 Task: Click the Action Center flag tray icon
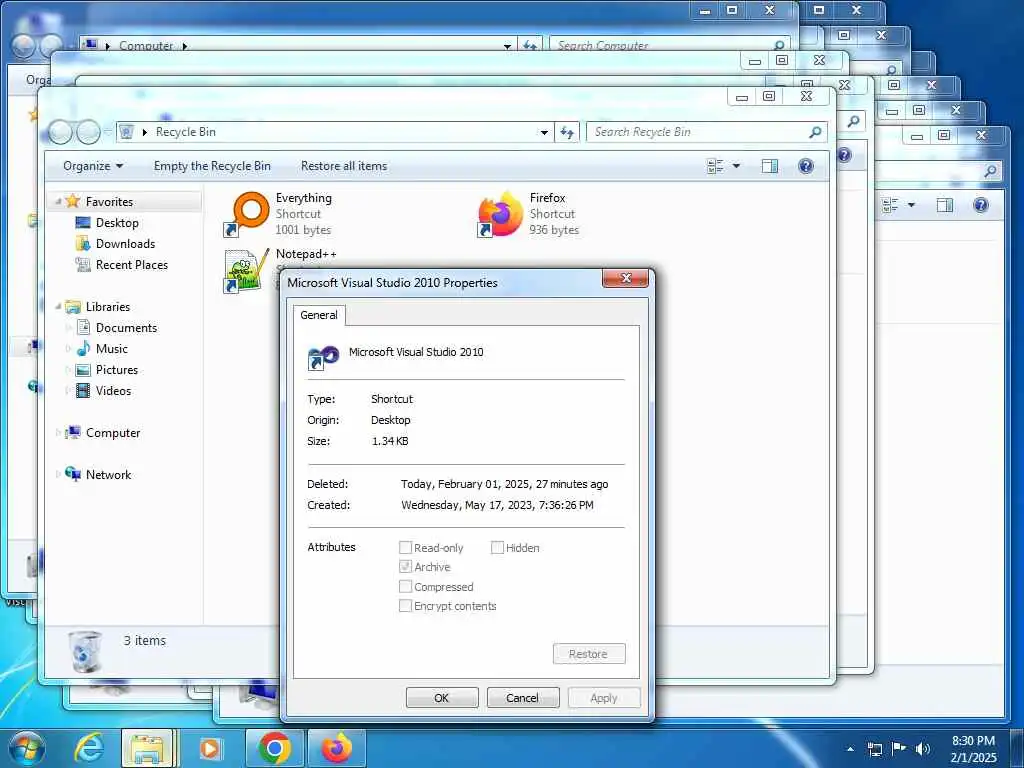click(899, 749)
